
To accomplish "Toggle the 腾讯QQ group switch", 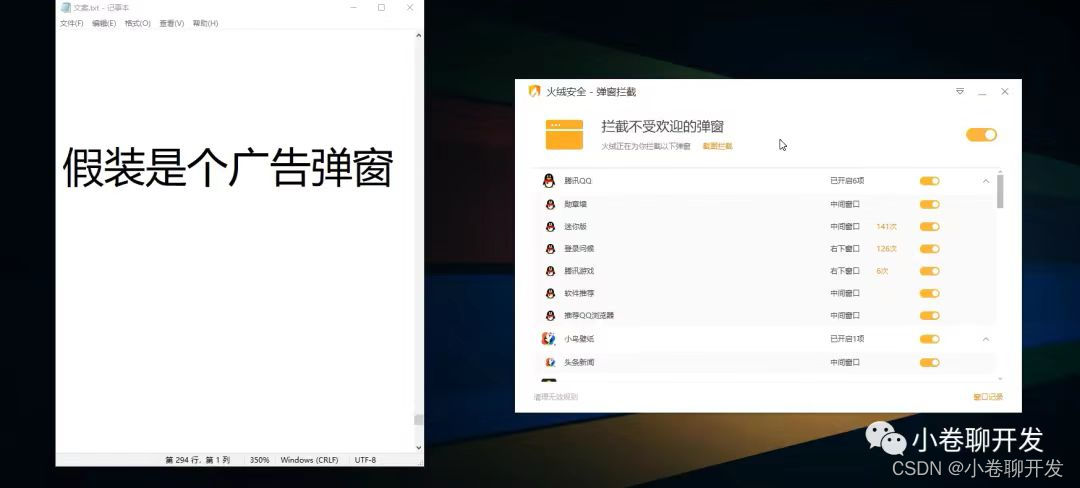I will (x=930, y=181).
